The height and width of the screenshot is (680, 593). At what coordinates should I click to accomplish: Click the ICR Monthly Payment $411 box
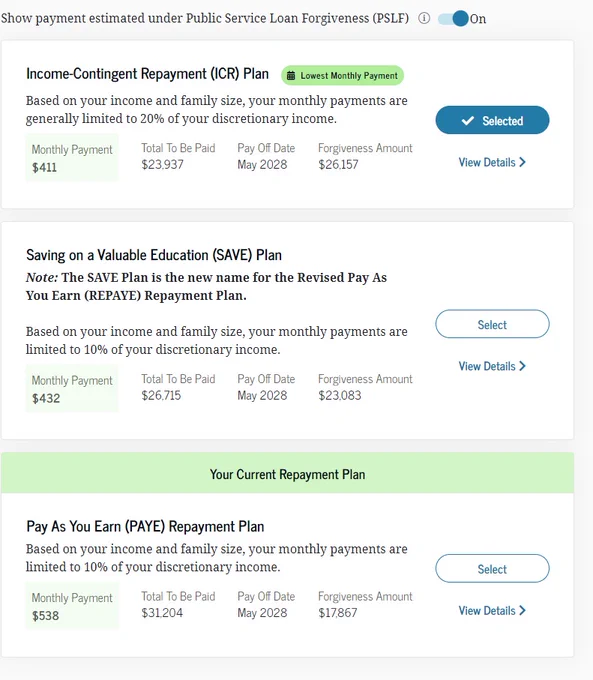pos(72,158)
